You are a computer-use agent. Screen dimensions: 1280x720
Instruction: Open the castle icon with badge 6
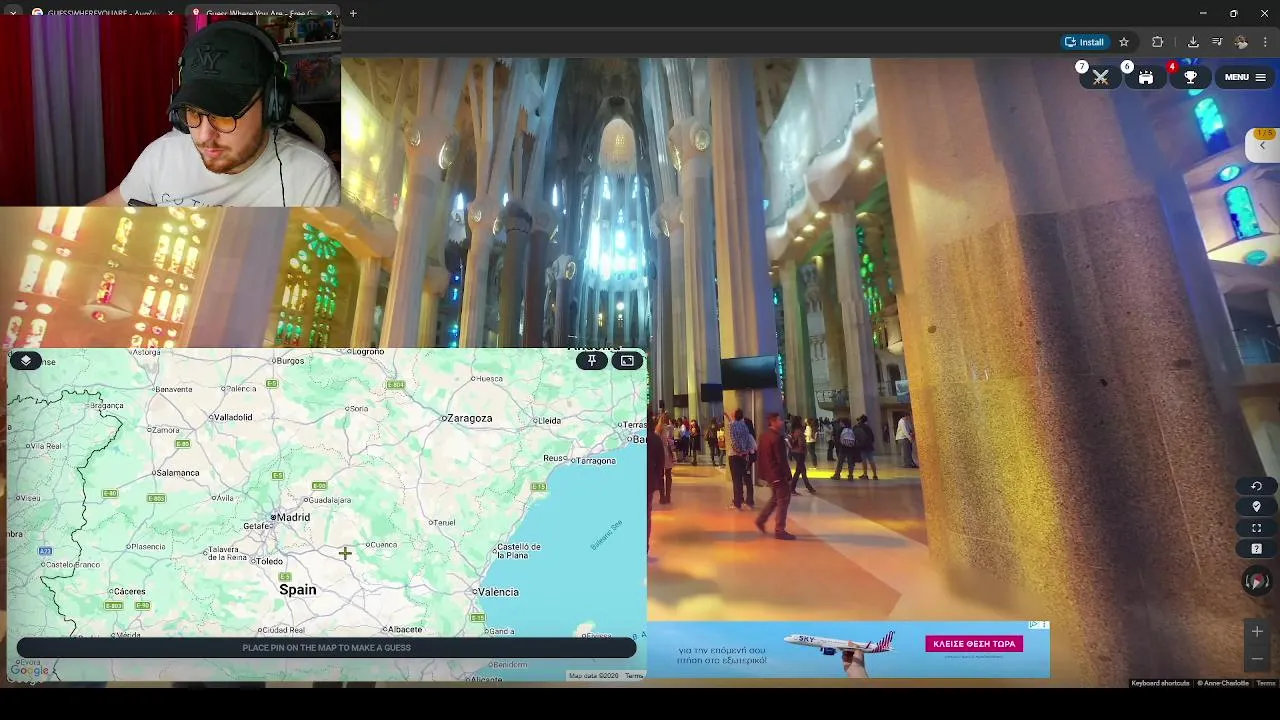[1146, 77]
